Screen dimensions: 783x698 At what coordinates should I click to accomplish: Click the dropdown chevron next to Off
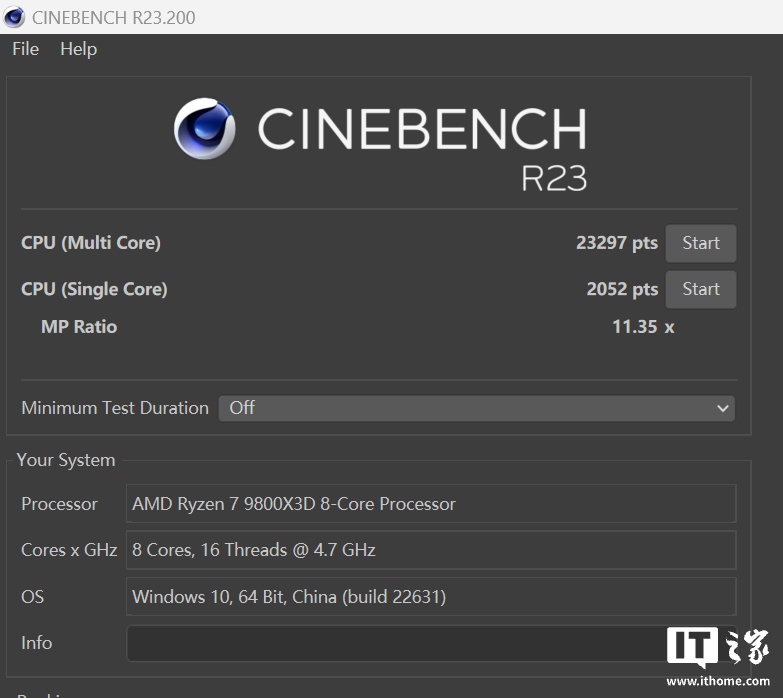(722, 408)
